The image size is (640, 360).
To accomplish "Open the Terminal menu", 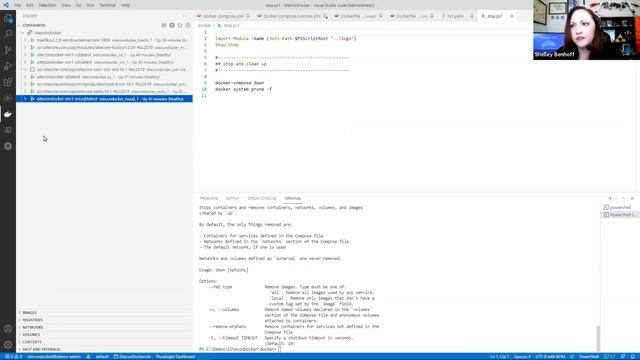I will tap(108, 5).
